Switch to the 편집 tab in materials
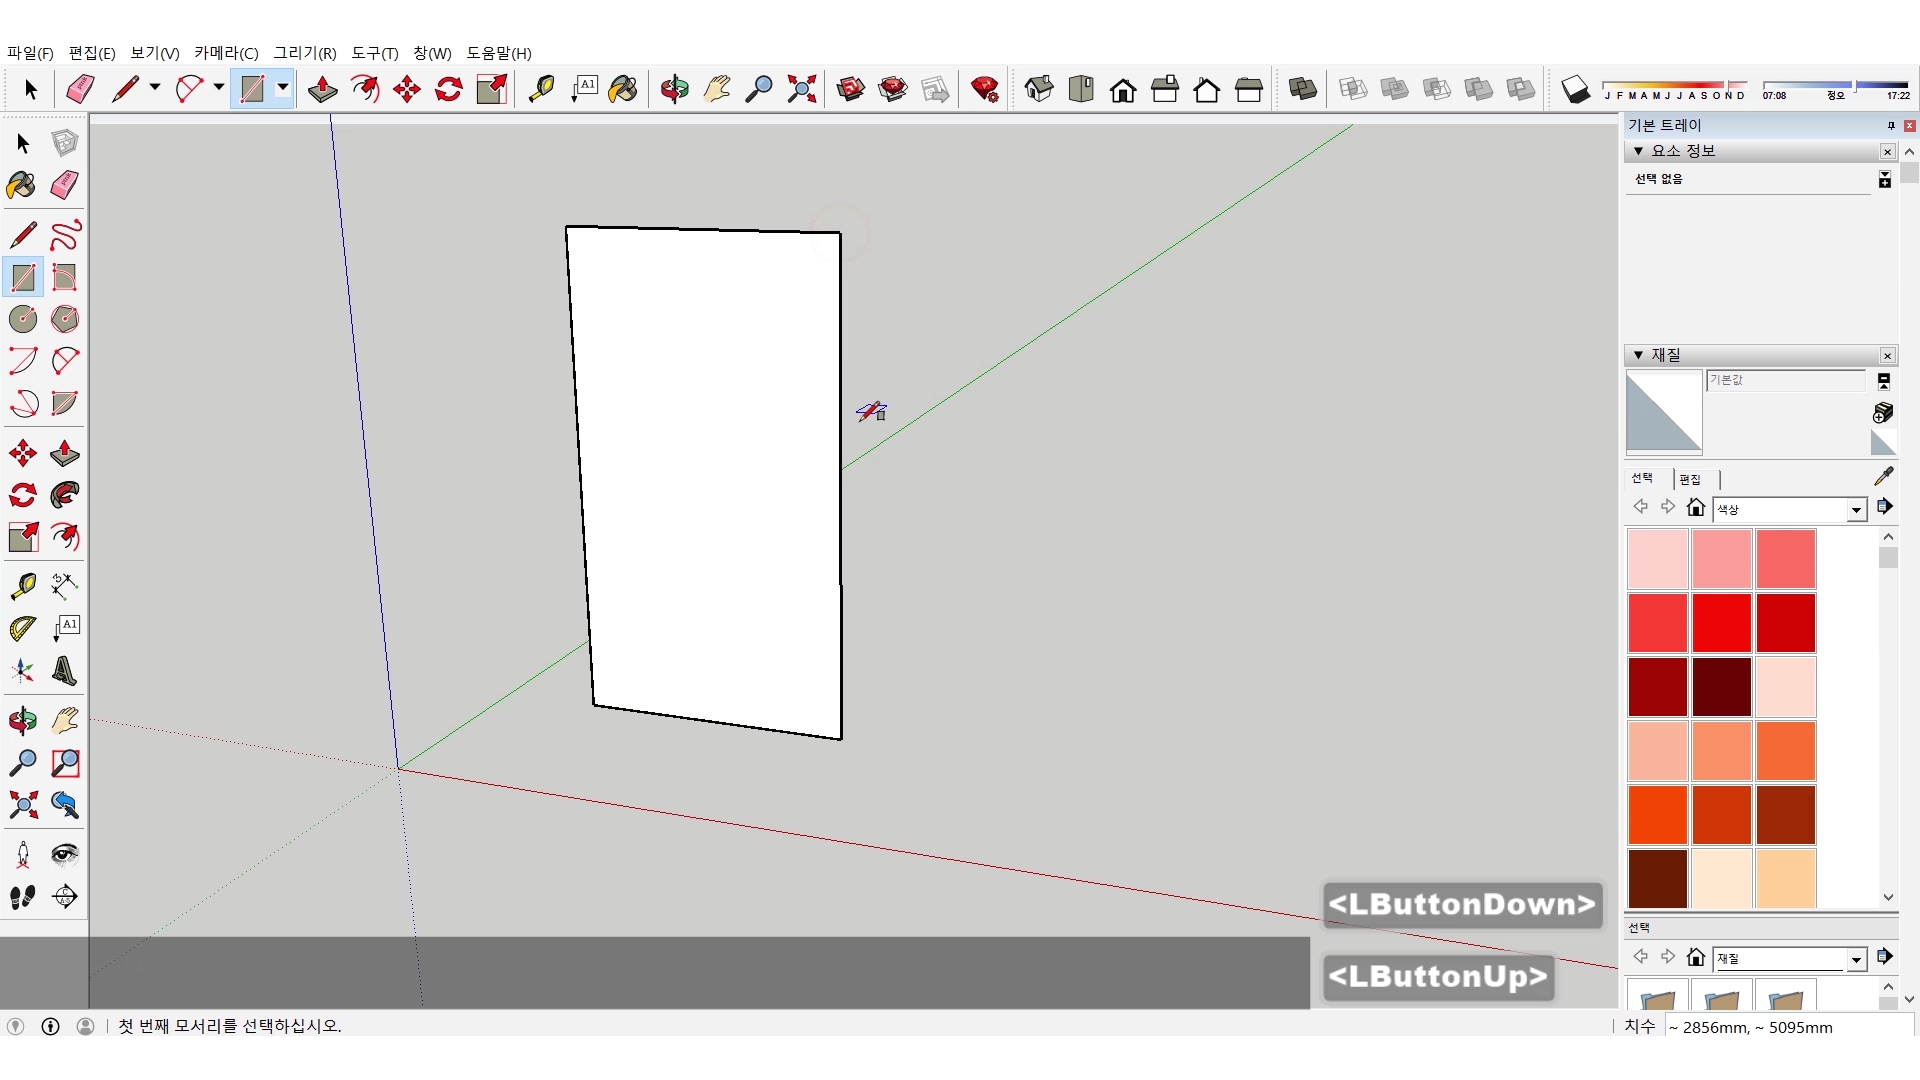Viewport: 1920px width, 1080px height. (1690, 479)
